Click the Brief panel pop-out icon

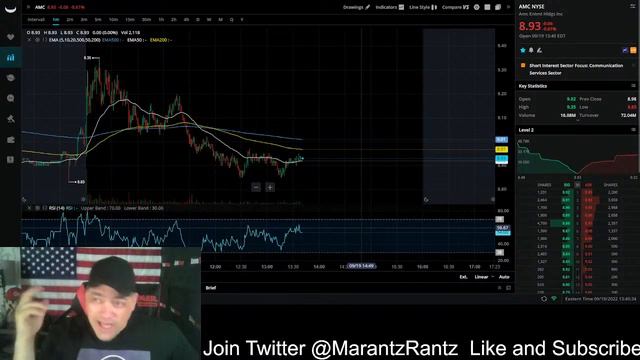(x=509, y=288)
